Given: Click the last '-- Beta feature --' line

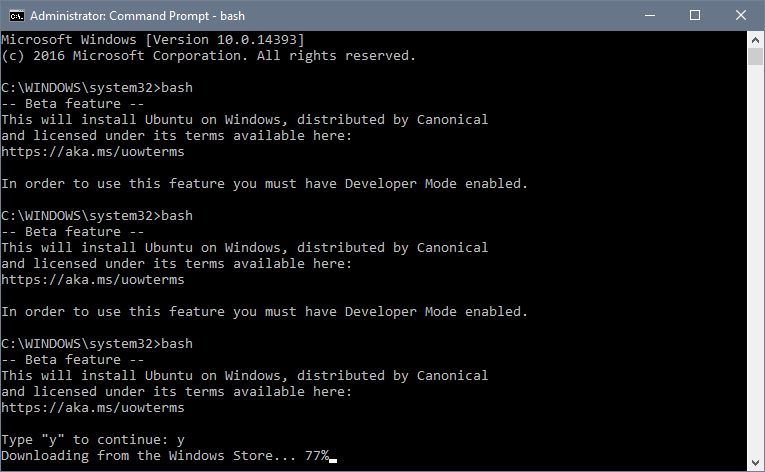Looking at the screenshot, I should tap(73, 360).
